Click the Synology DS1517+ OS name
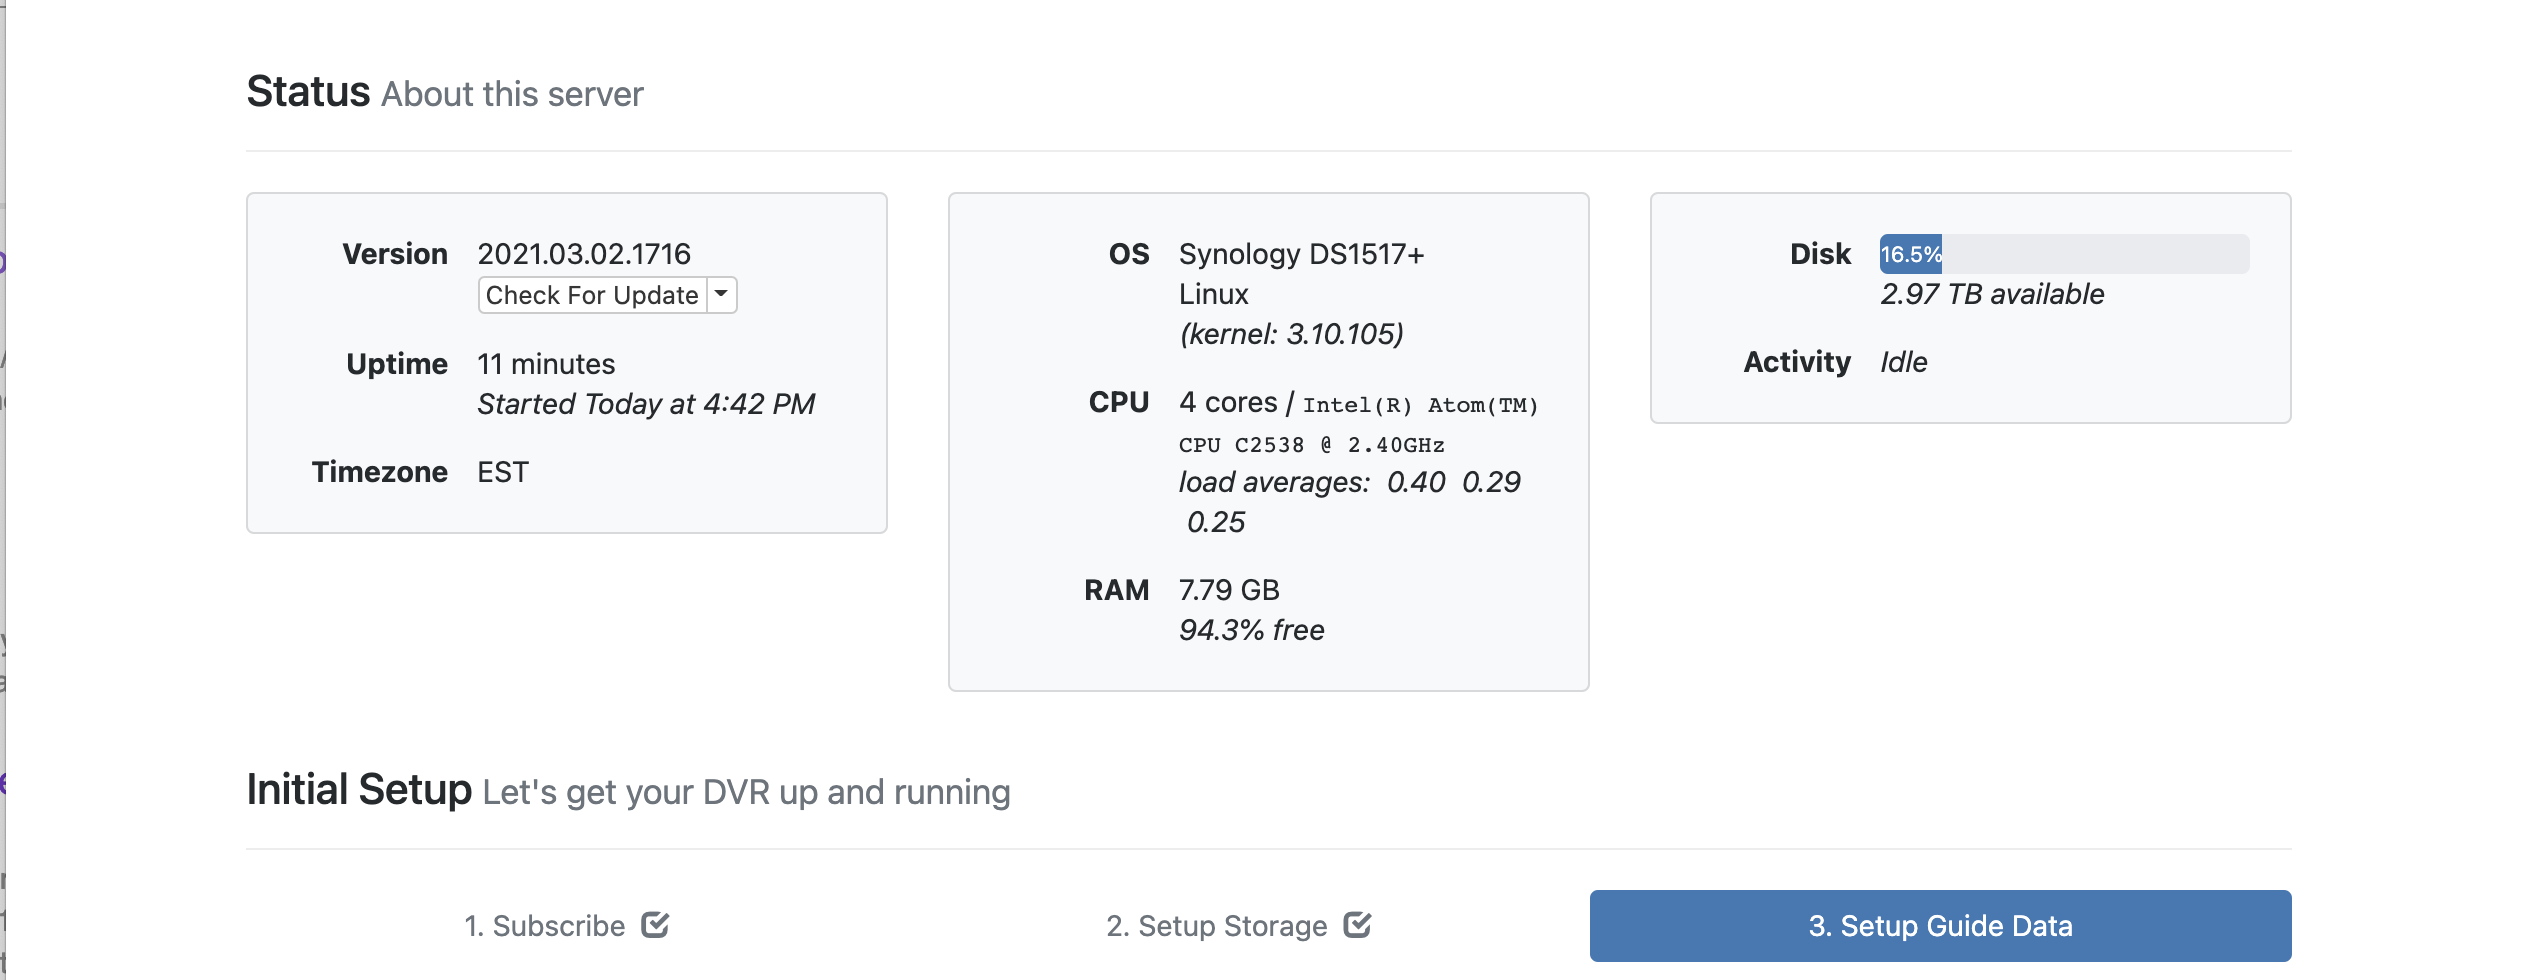Viewport: 2526px width, 980px height. (x=1301, y=254)
